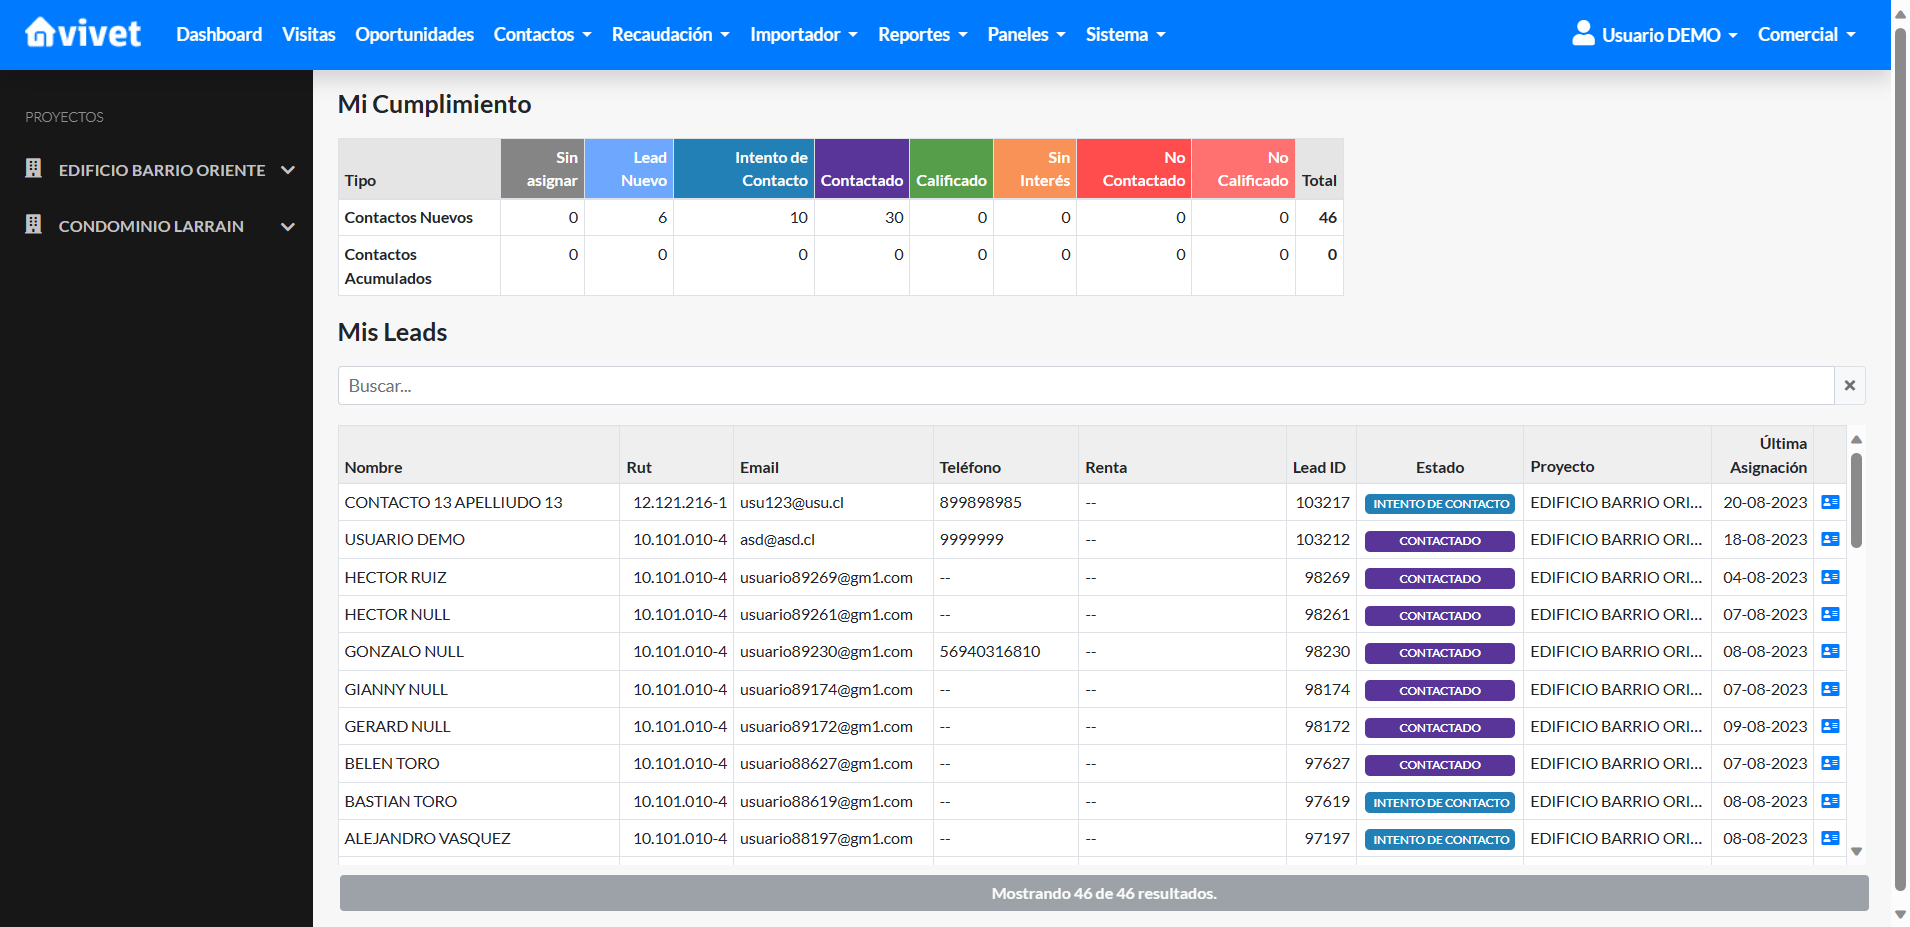Open contact card icon for HECTOR RUIZ row

[x=1830, y=577]
